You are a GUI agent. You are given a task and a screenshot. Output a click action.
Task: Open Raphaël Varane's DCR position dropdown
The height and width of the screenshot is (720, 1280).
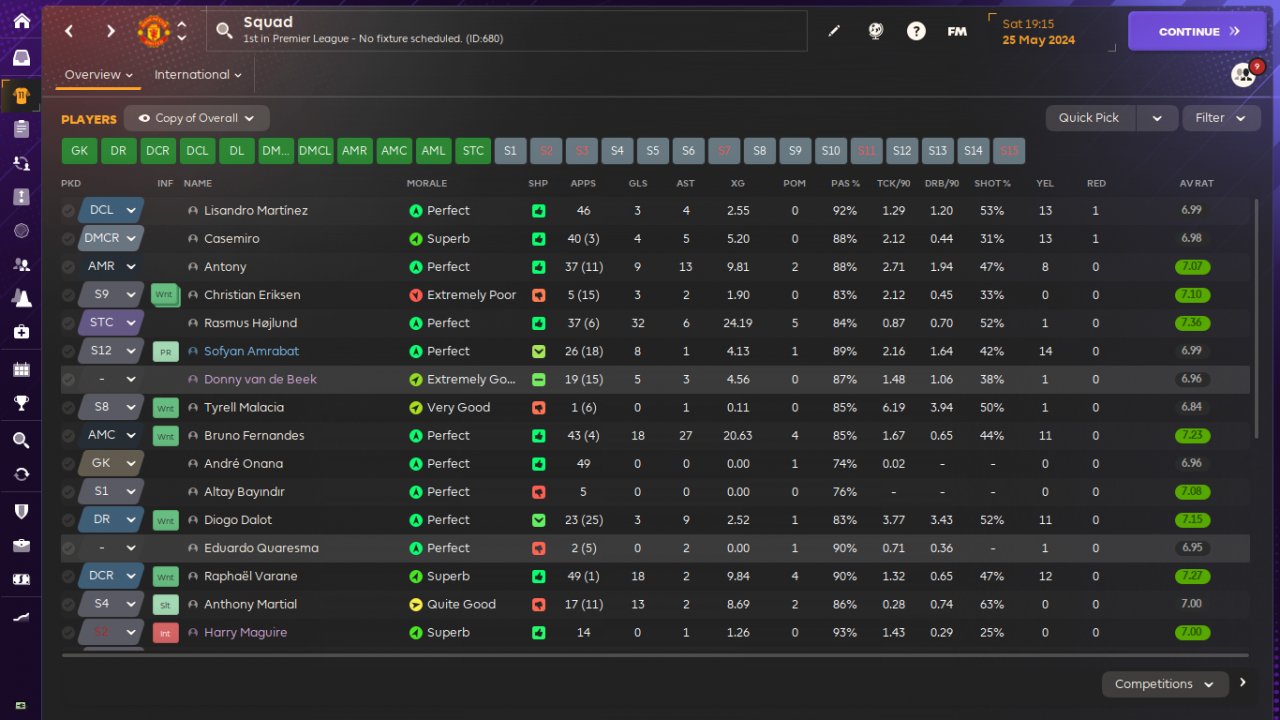113,576
